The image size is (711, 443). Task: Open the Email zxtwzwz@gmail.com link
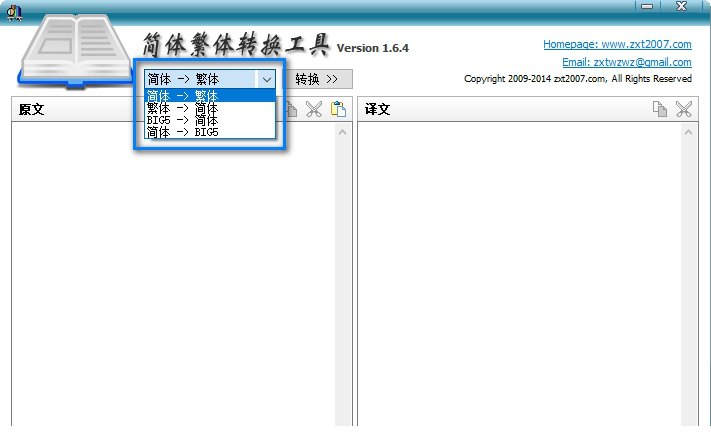pos(627,62)
